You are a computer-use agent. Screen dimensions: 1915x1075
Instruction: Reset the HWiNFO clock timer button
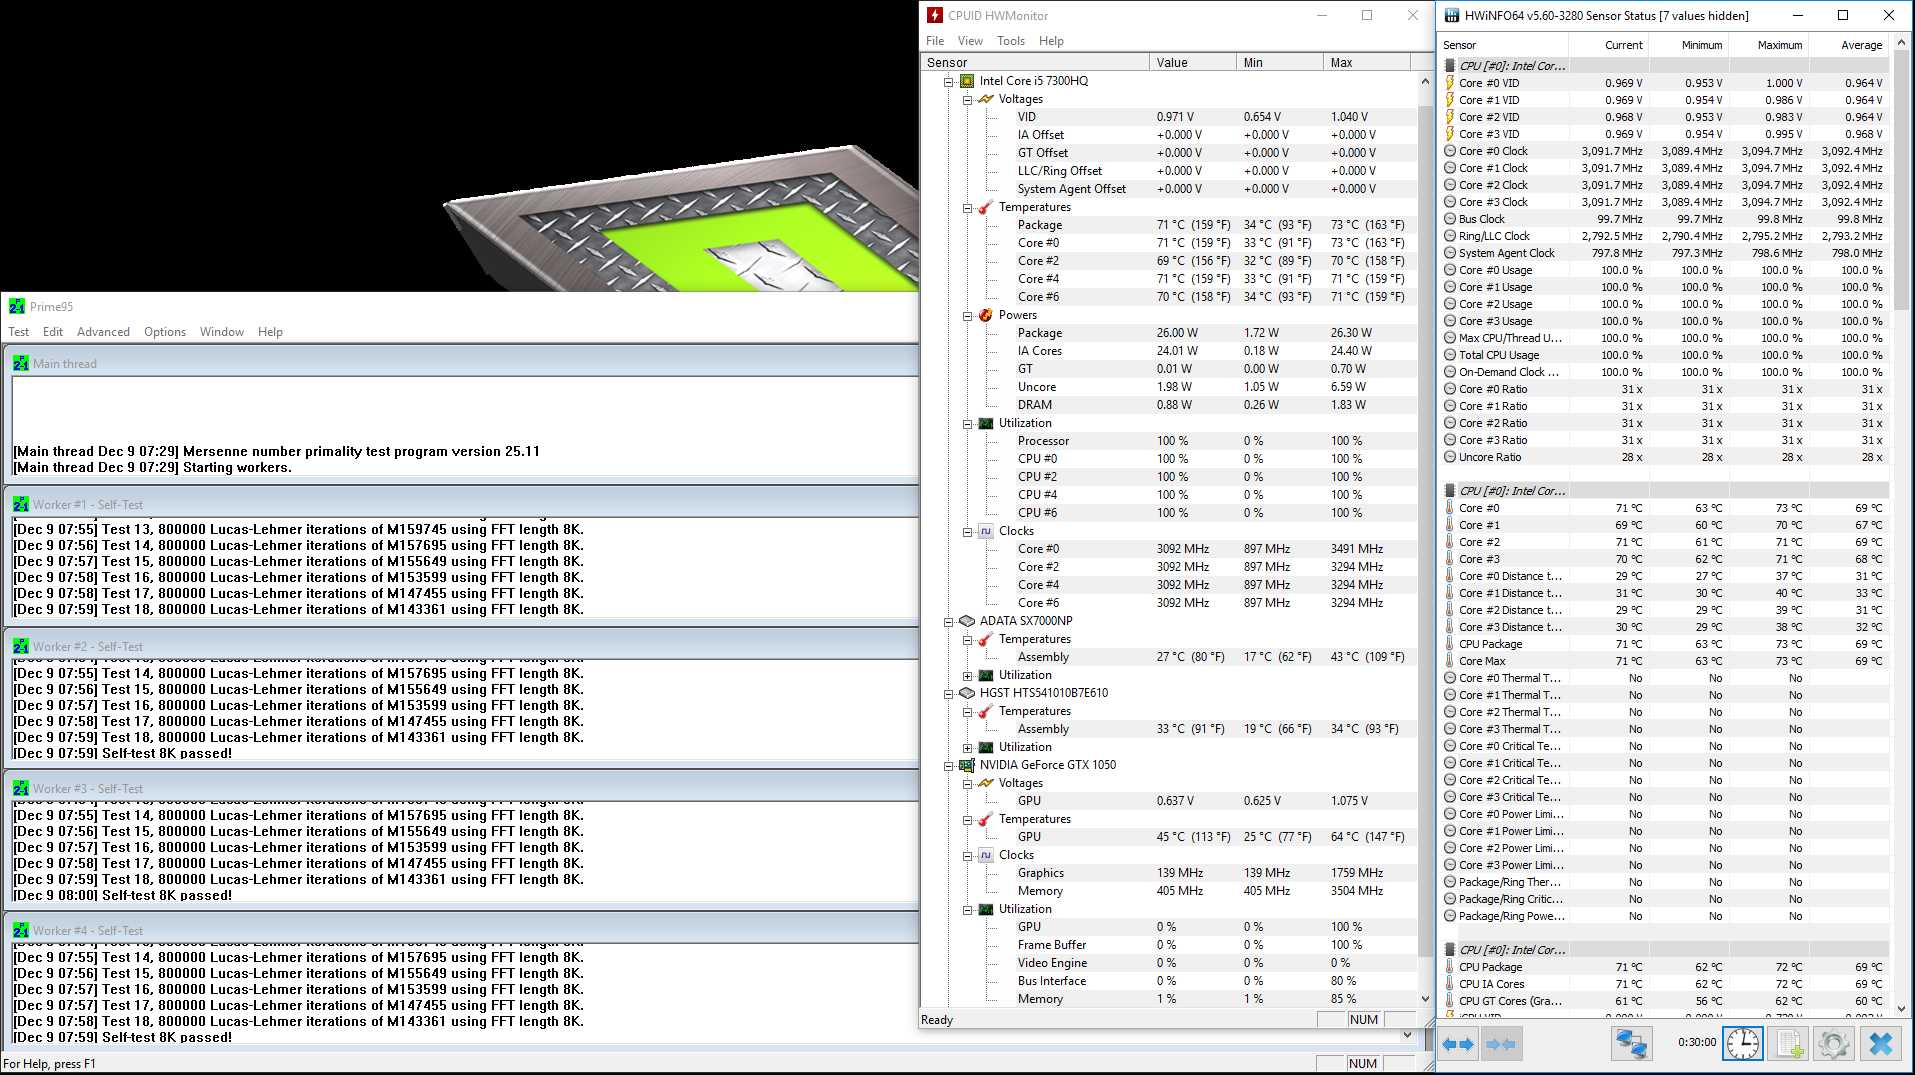point(1743,1044)
